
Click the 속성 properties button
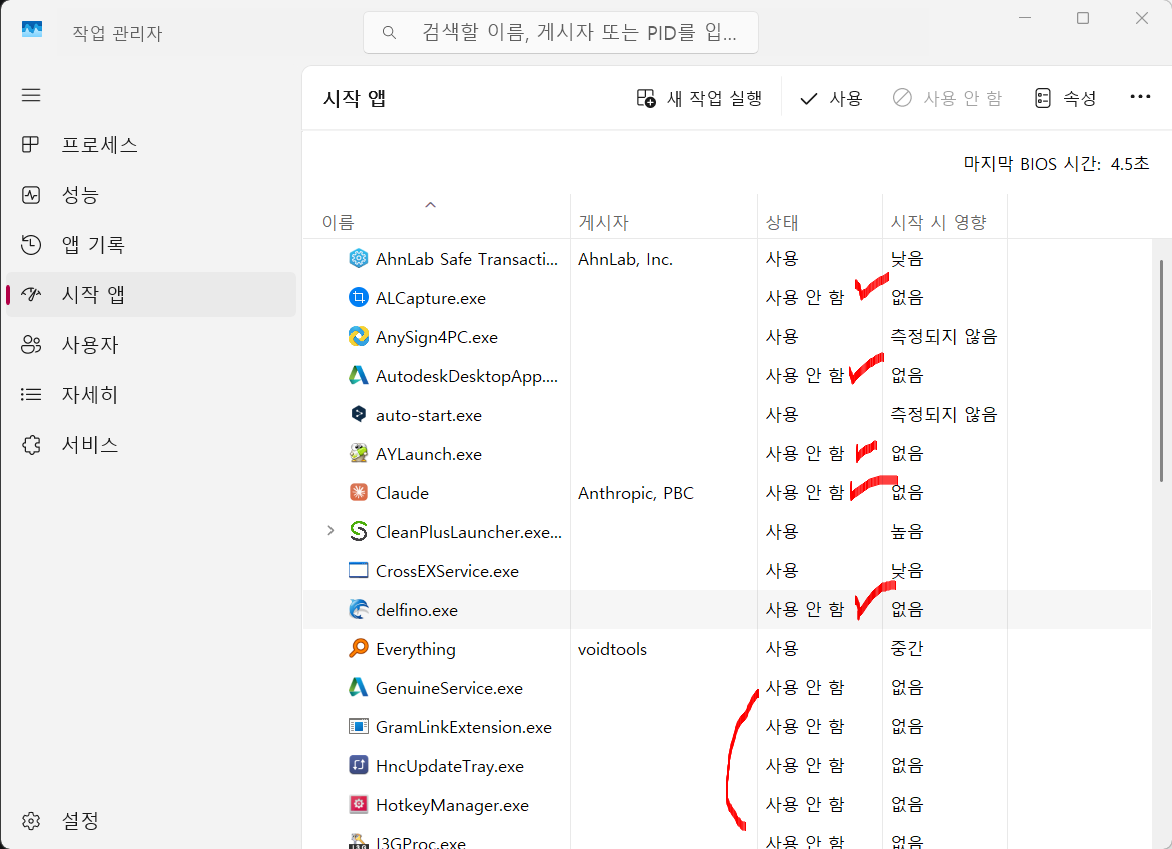(x=1065, y=98)
